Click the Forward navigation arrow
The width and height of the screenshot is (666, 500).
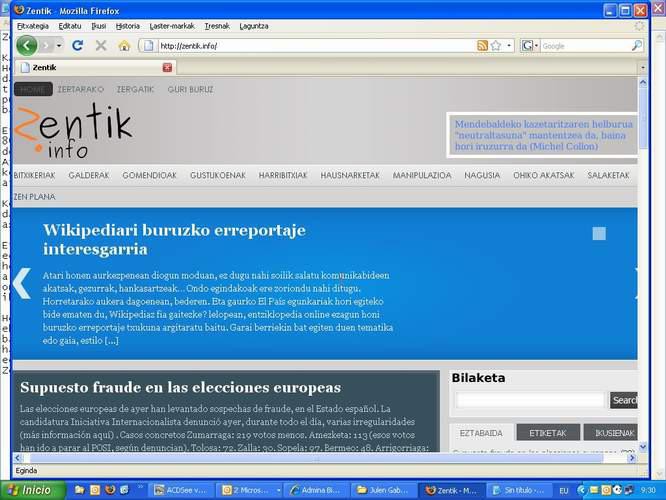point(46,45)
